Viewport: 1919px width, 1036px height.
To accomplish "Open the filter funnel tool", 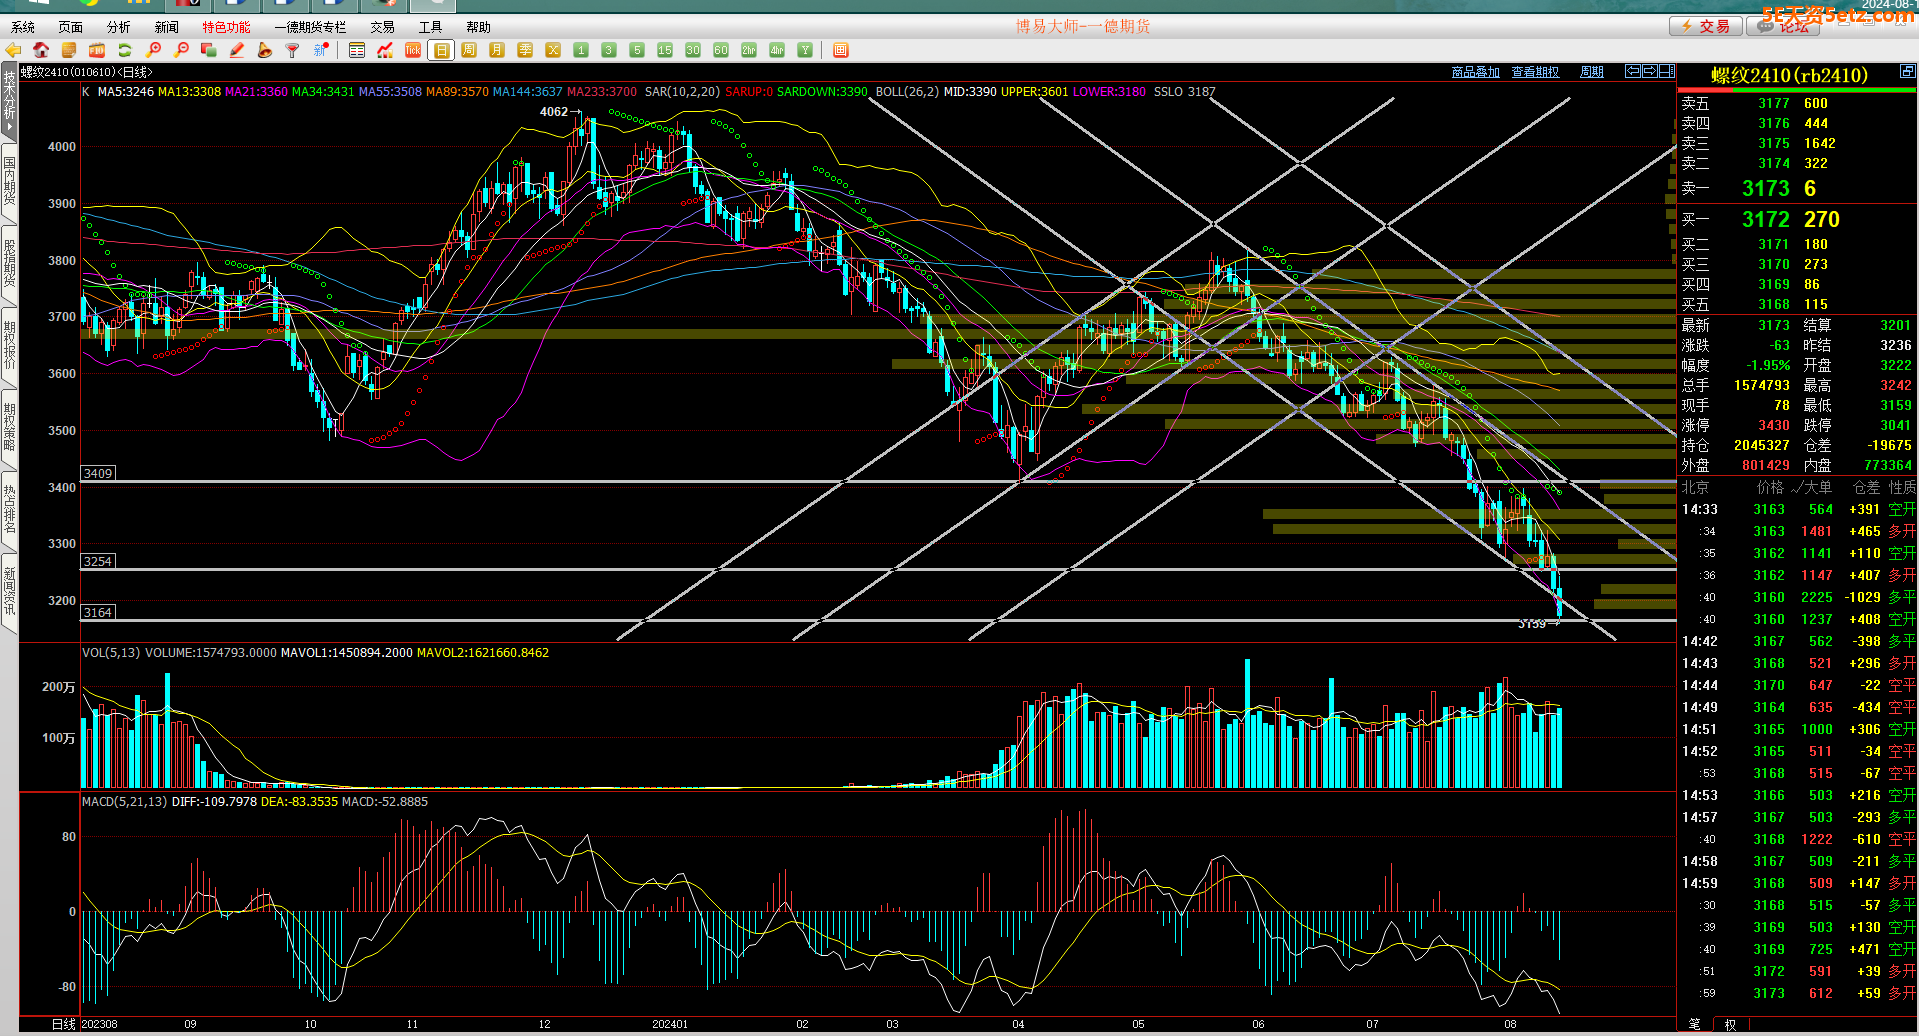I will 293,50.
